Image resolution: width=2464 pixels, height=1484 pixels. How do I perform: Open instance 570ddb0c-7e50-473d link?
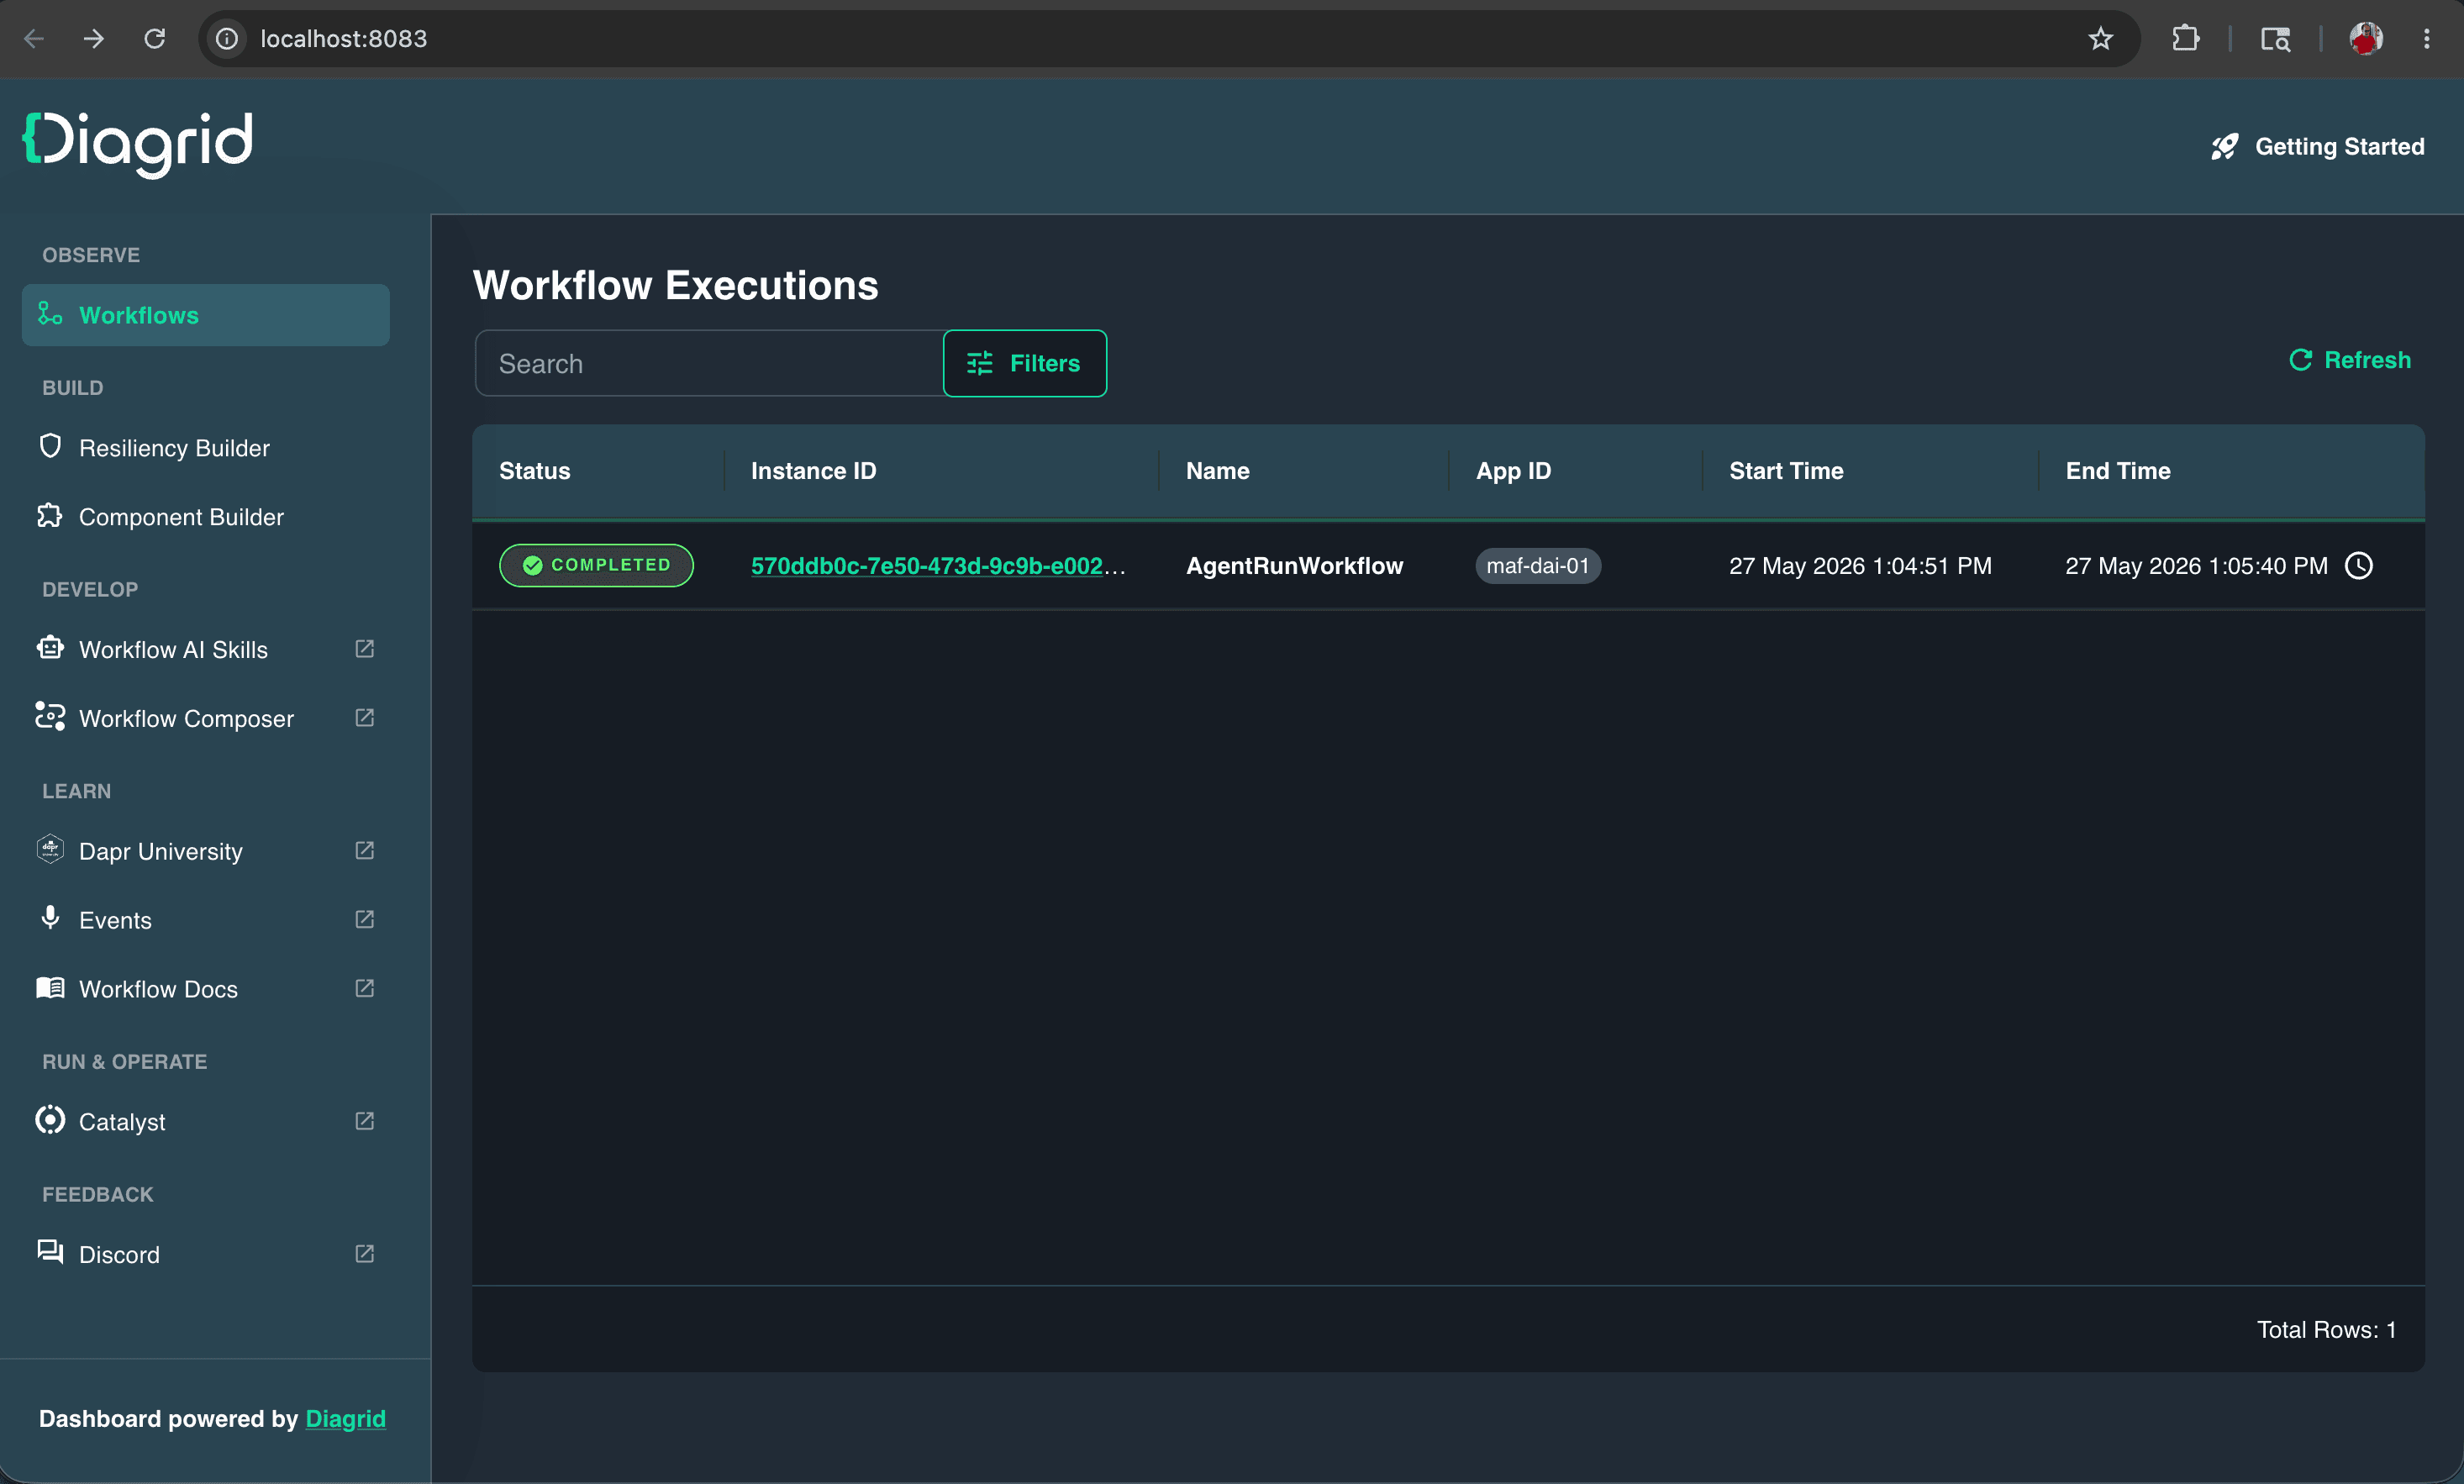[x=938, y=566]
